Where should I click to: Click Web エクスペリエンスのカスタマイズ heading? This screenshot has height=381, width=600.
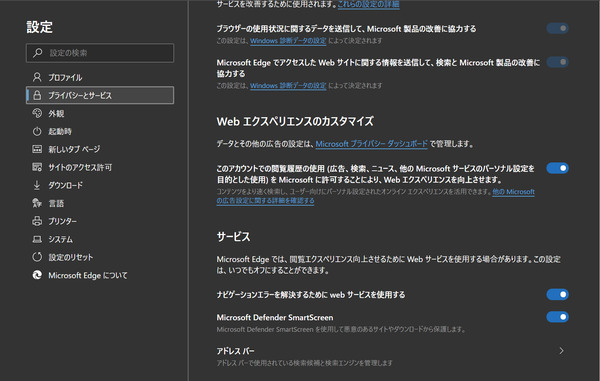pyautogui.click(x=295, y=122)
